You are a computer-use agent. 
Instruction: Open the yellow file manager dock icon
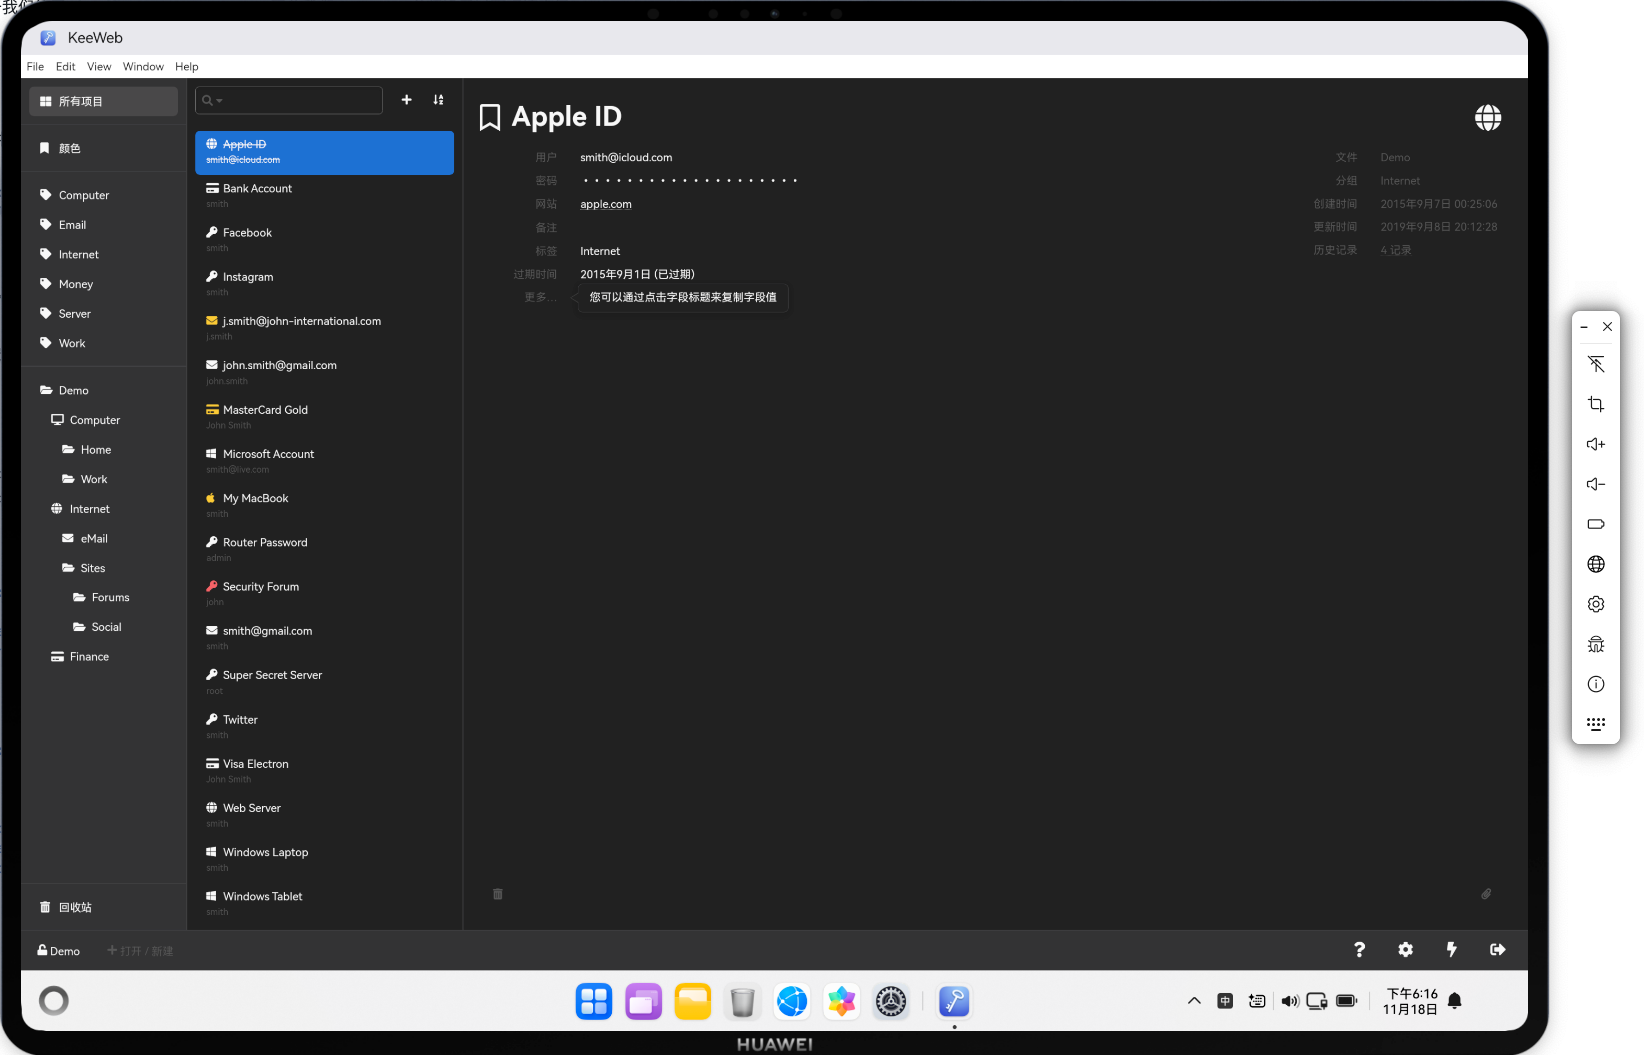(693, 1001)
